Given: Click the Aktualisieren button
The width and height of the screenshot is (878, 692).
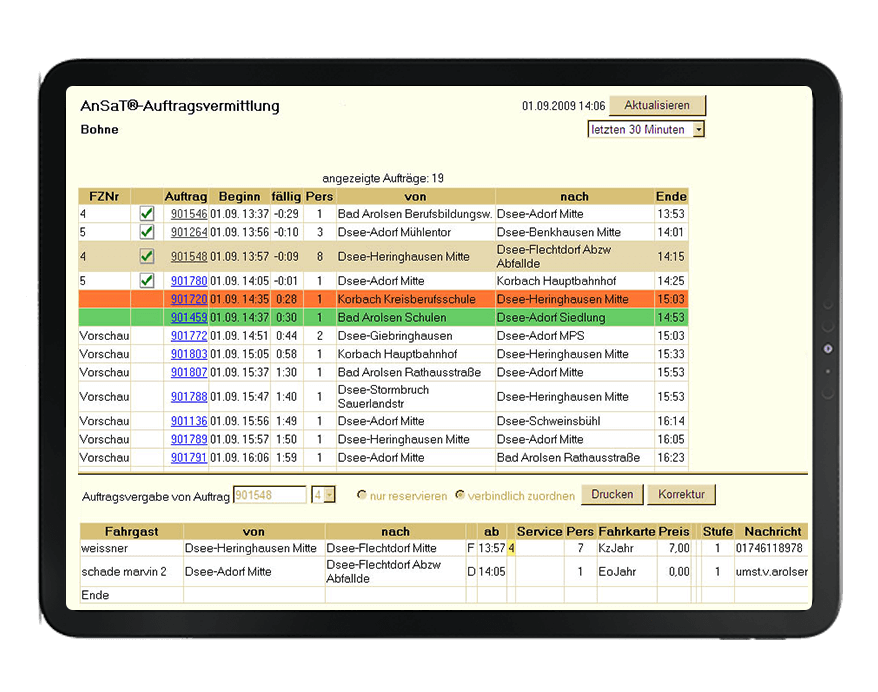Looking at the screenshot, I should (x=657, y=106).
